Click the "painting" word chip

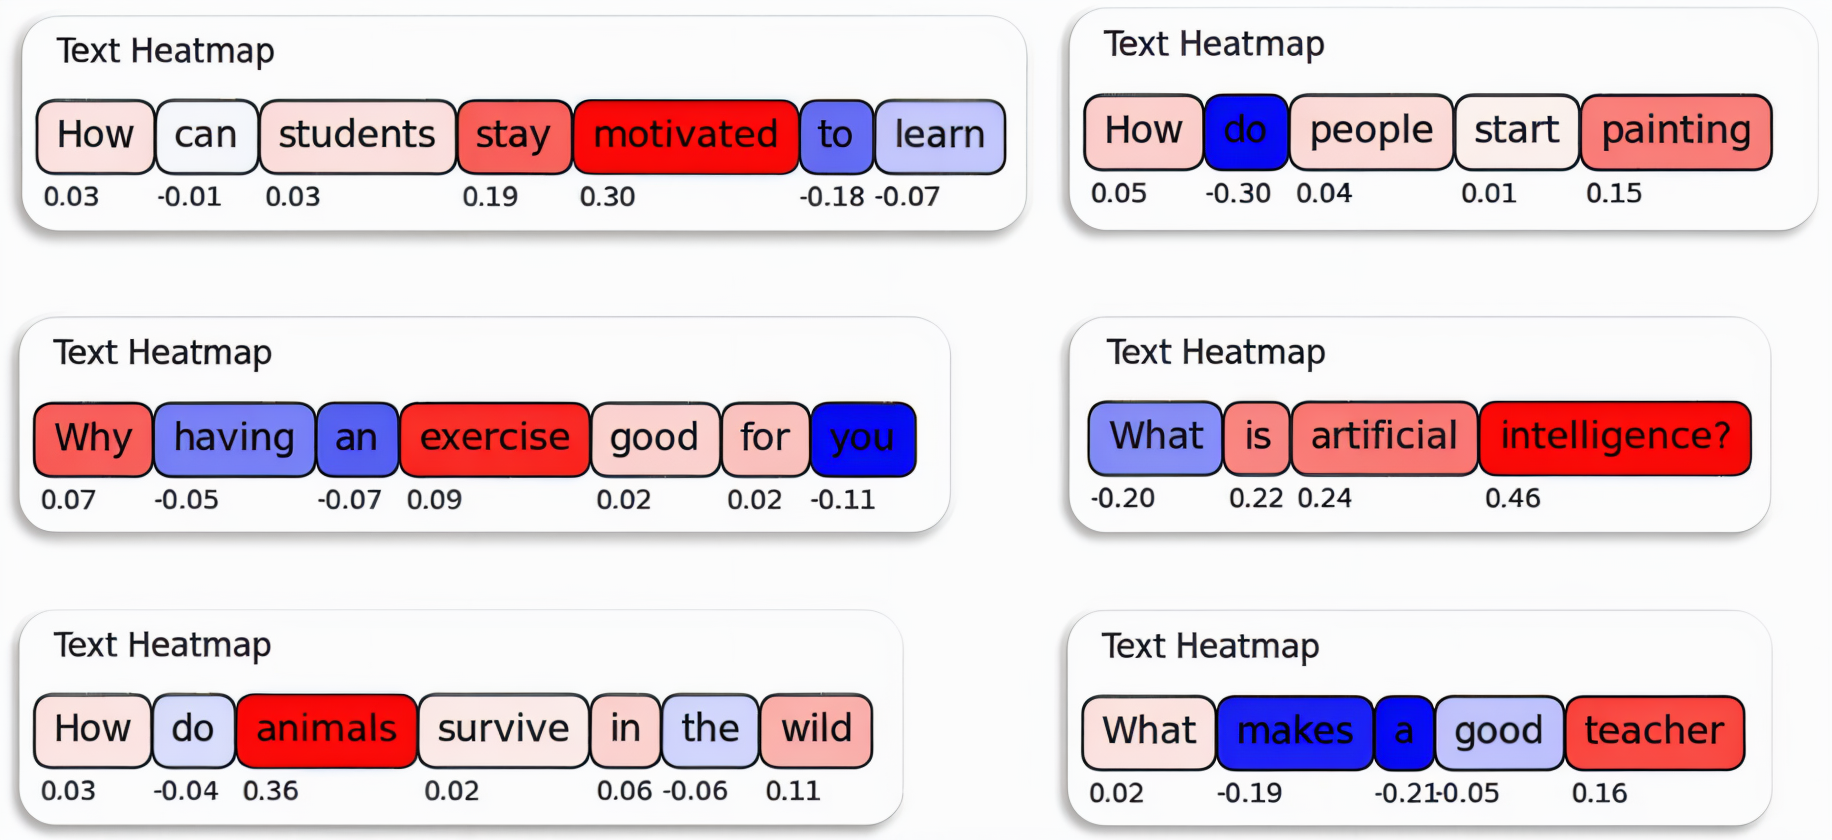coord(1676,131)
